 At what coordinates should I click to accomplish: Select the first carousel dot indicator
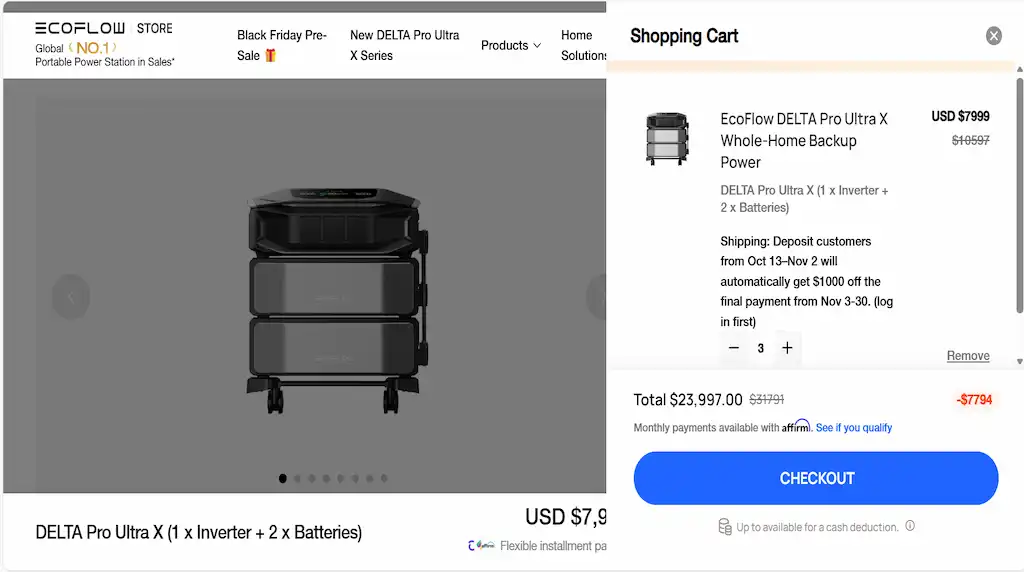[x=283, y=478]
